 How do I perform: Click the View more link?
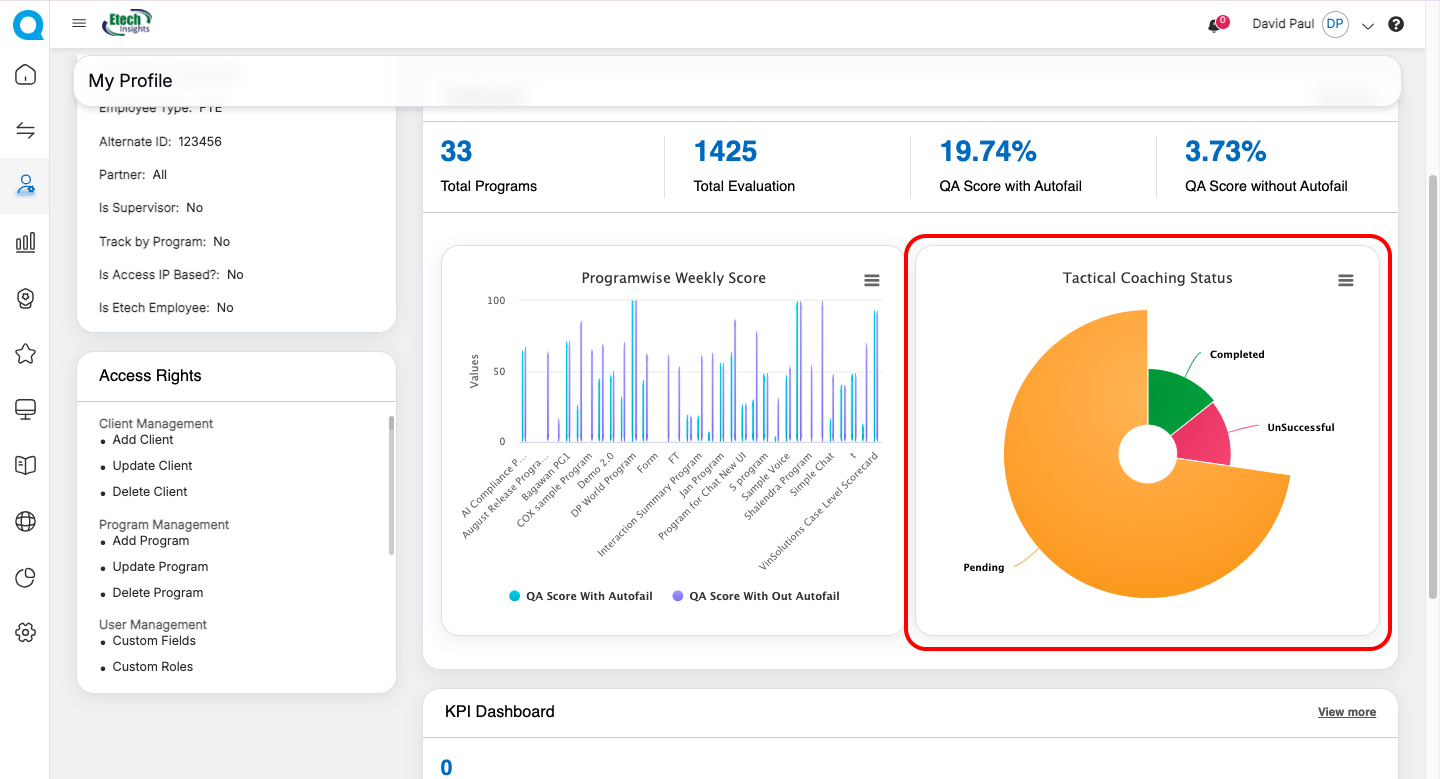pyautogui.click(x=1346, y=712)
